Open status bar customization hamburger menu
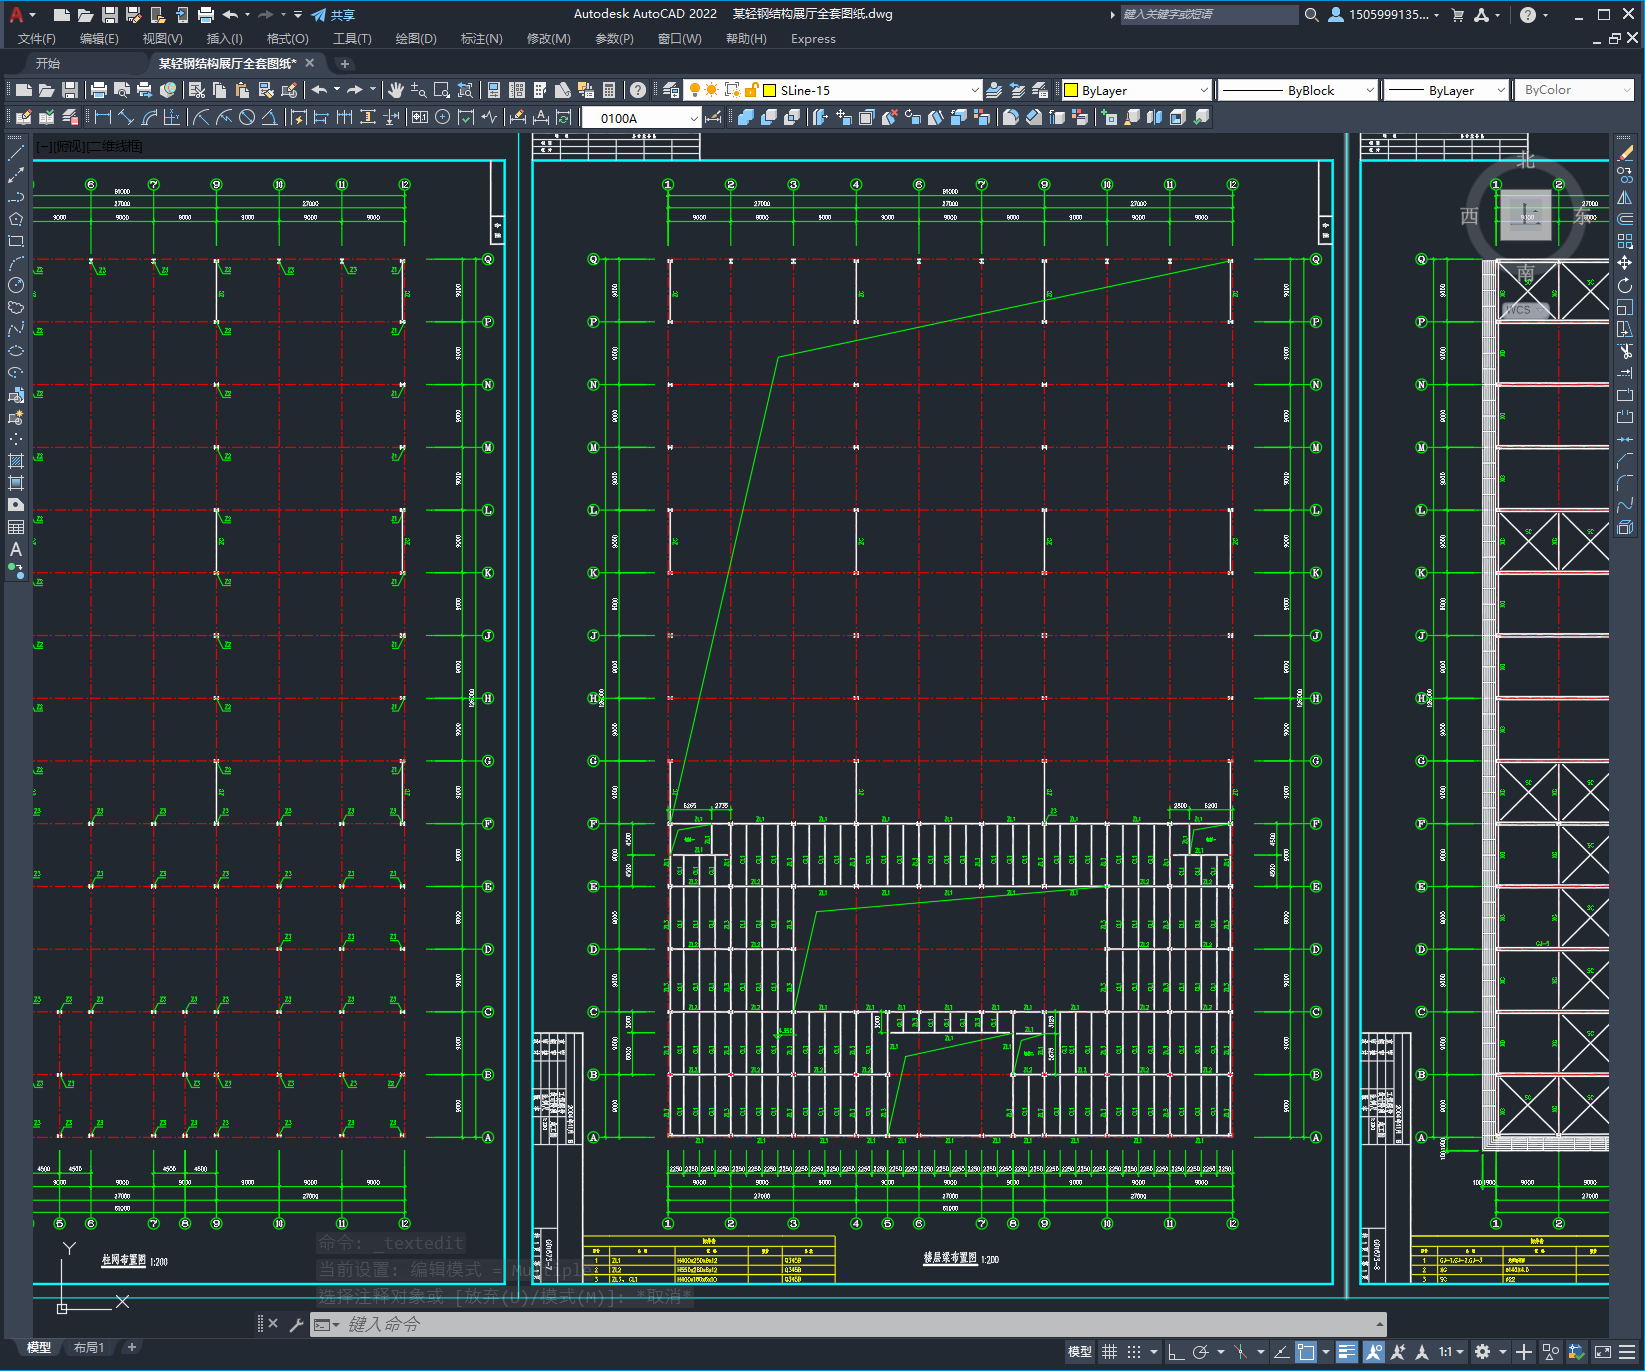The image size is (1645, 1371). coord(1627,1352)
